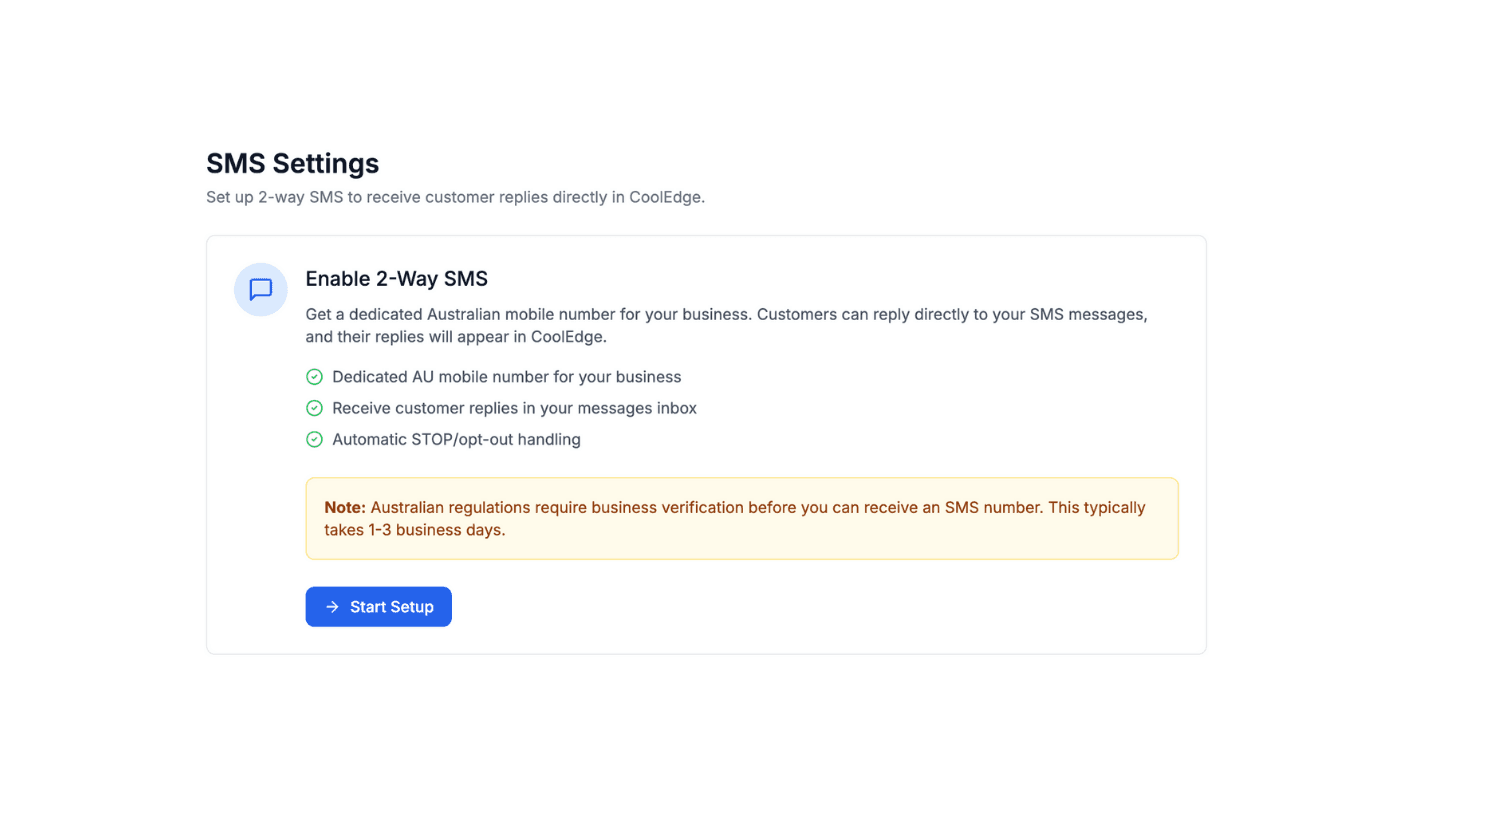Viewport: 1498px width, 816px height.
Task: Click the Automatic STOP/opt-out handling text
Action: click(457, 439)
